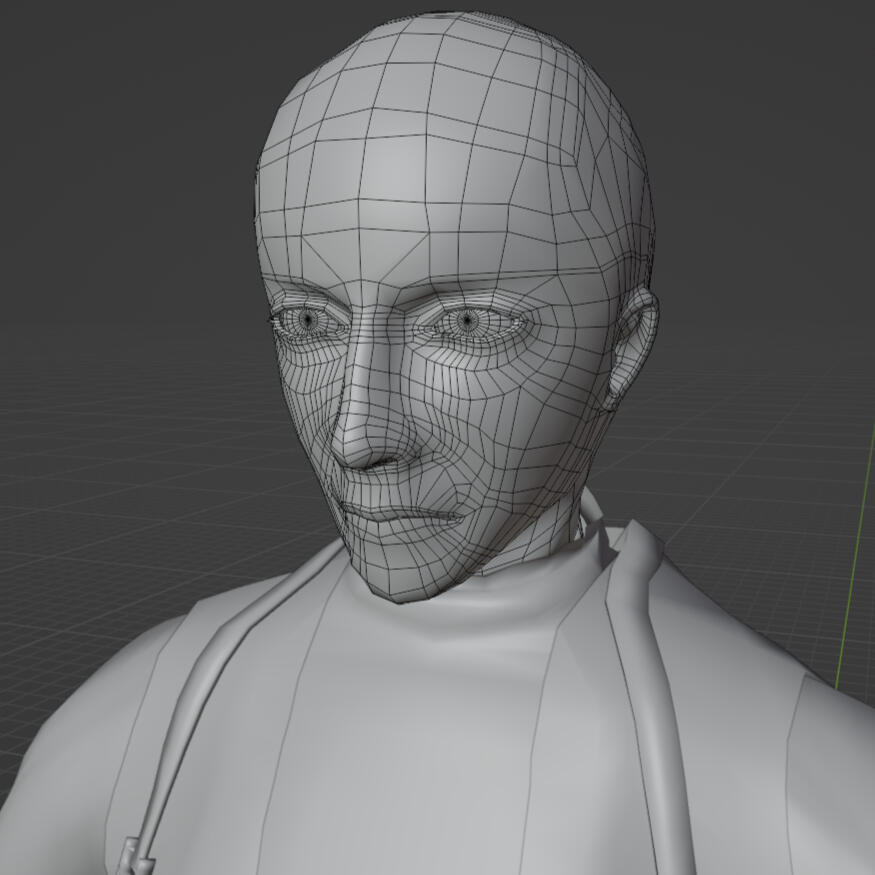Select the chin of the head mesh
Image resolution: width=875 pixels, height=875 pixels.
pos(398,582)
